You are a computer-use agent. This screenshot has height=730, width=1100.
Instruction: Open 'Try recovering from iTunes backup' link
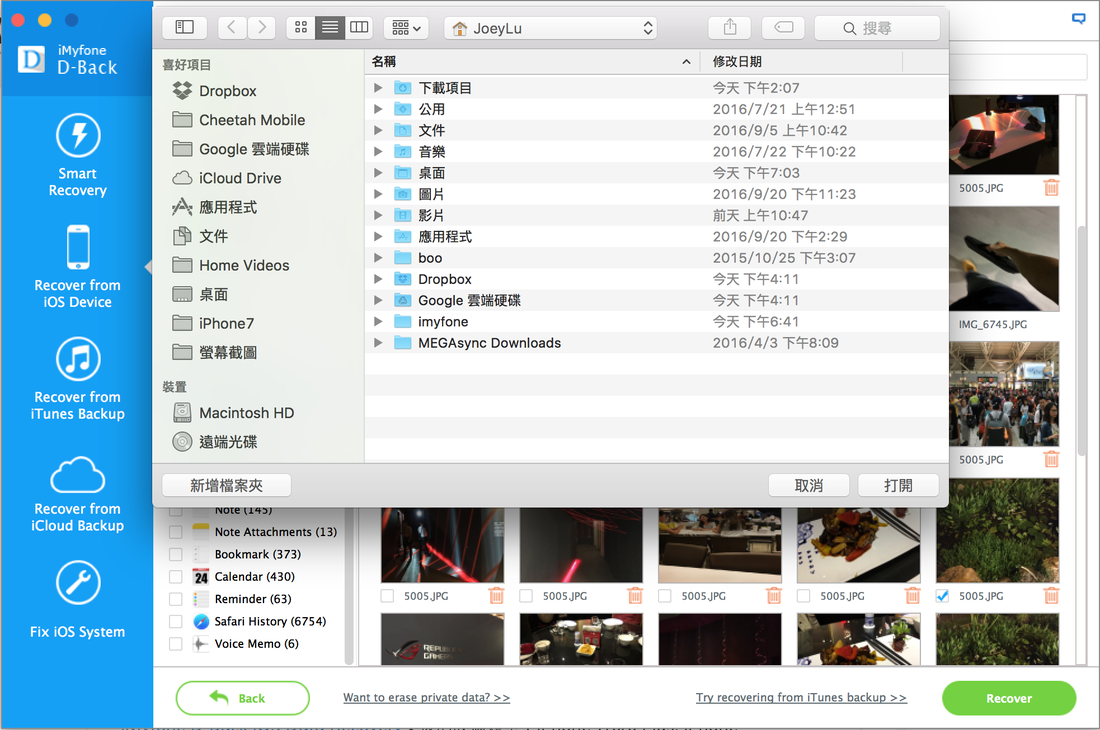tap(801, 698)
